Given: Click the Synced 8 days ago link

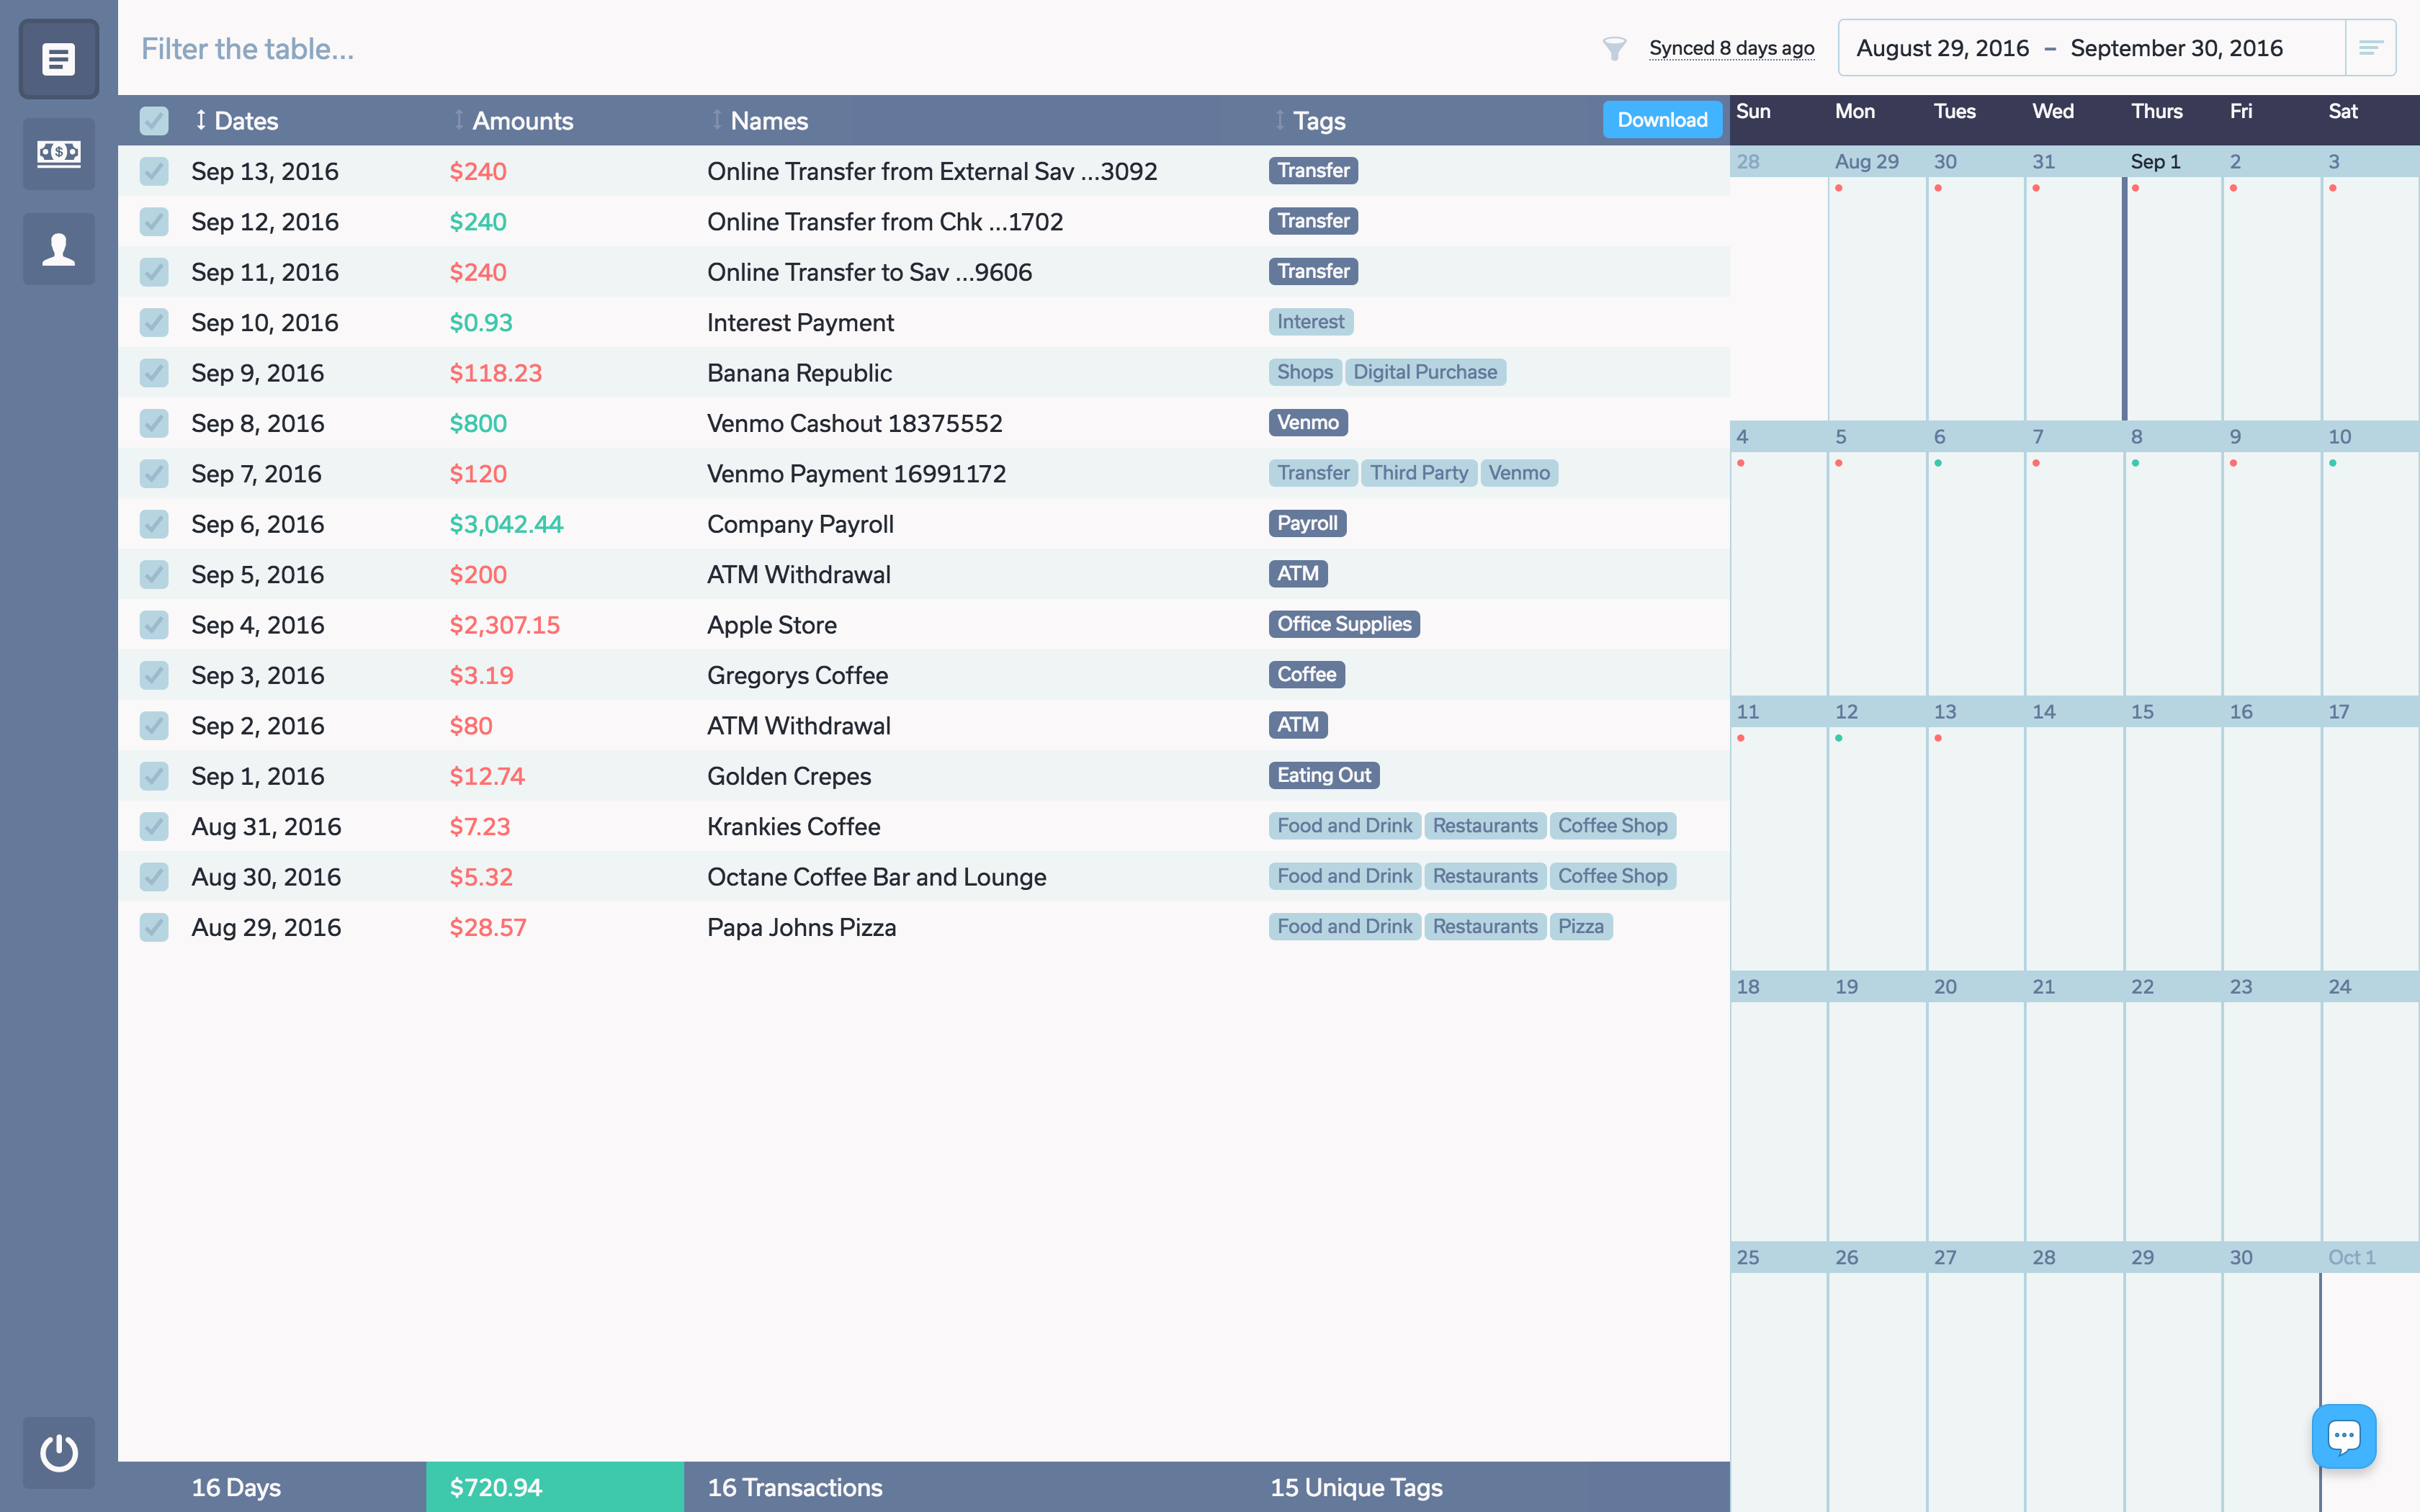Looking at the screenshot, I should (1731, 48).
